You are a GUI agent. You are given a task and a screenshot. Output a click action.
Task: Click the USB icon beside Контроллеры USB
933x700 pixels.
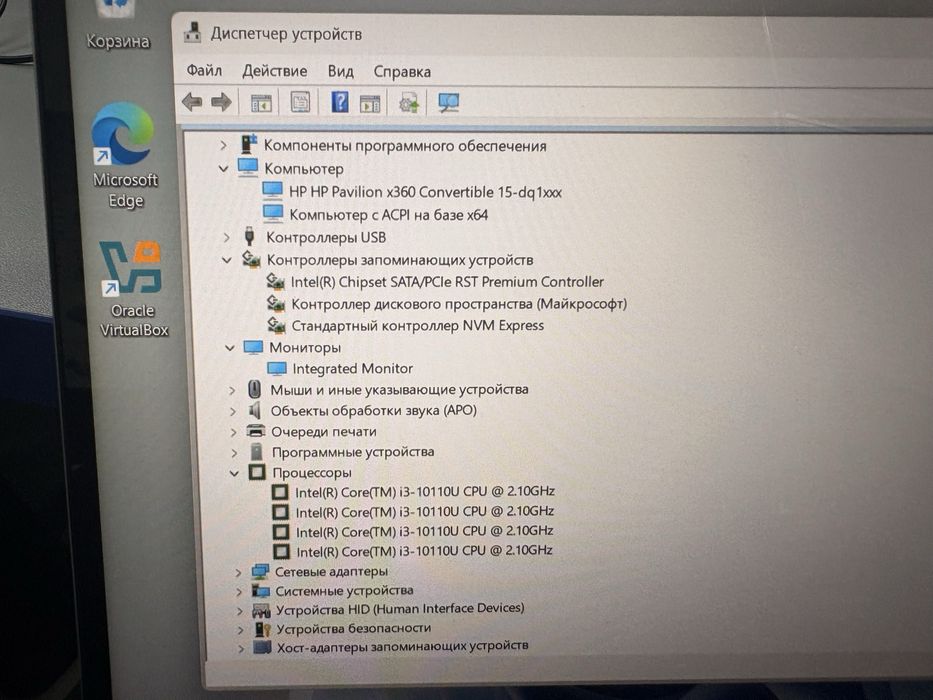(x=250, y=236)
